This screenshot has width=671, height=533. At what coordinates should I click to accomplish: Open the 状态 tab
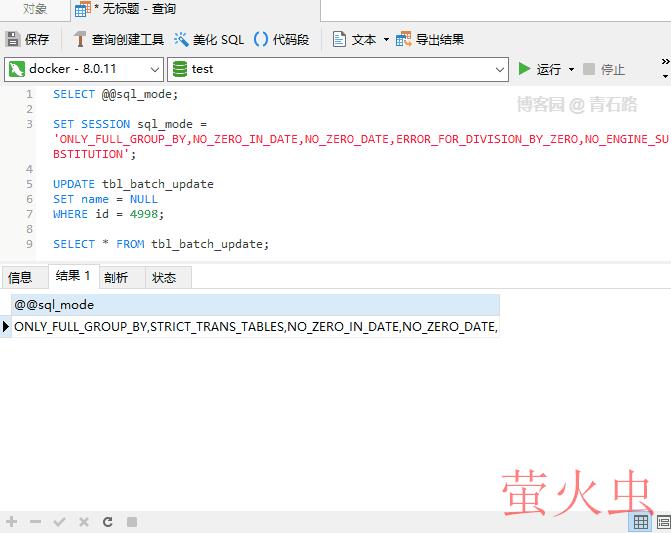click(164, 277)
